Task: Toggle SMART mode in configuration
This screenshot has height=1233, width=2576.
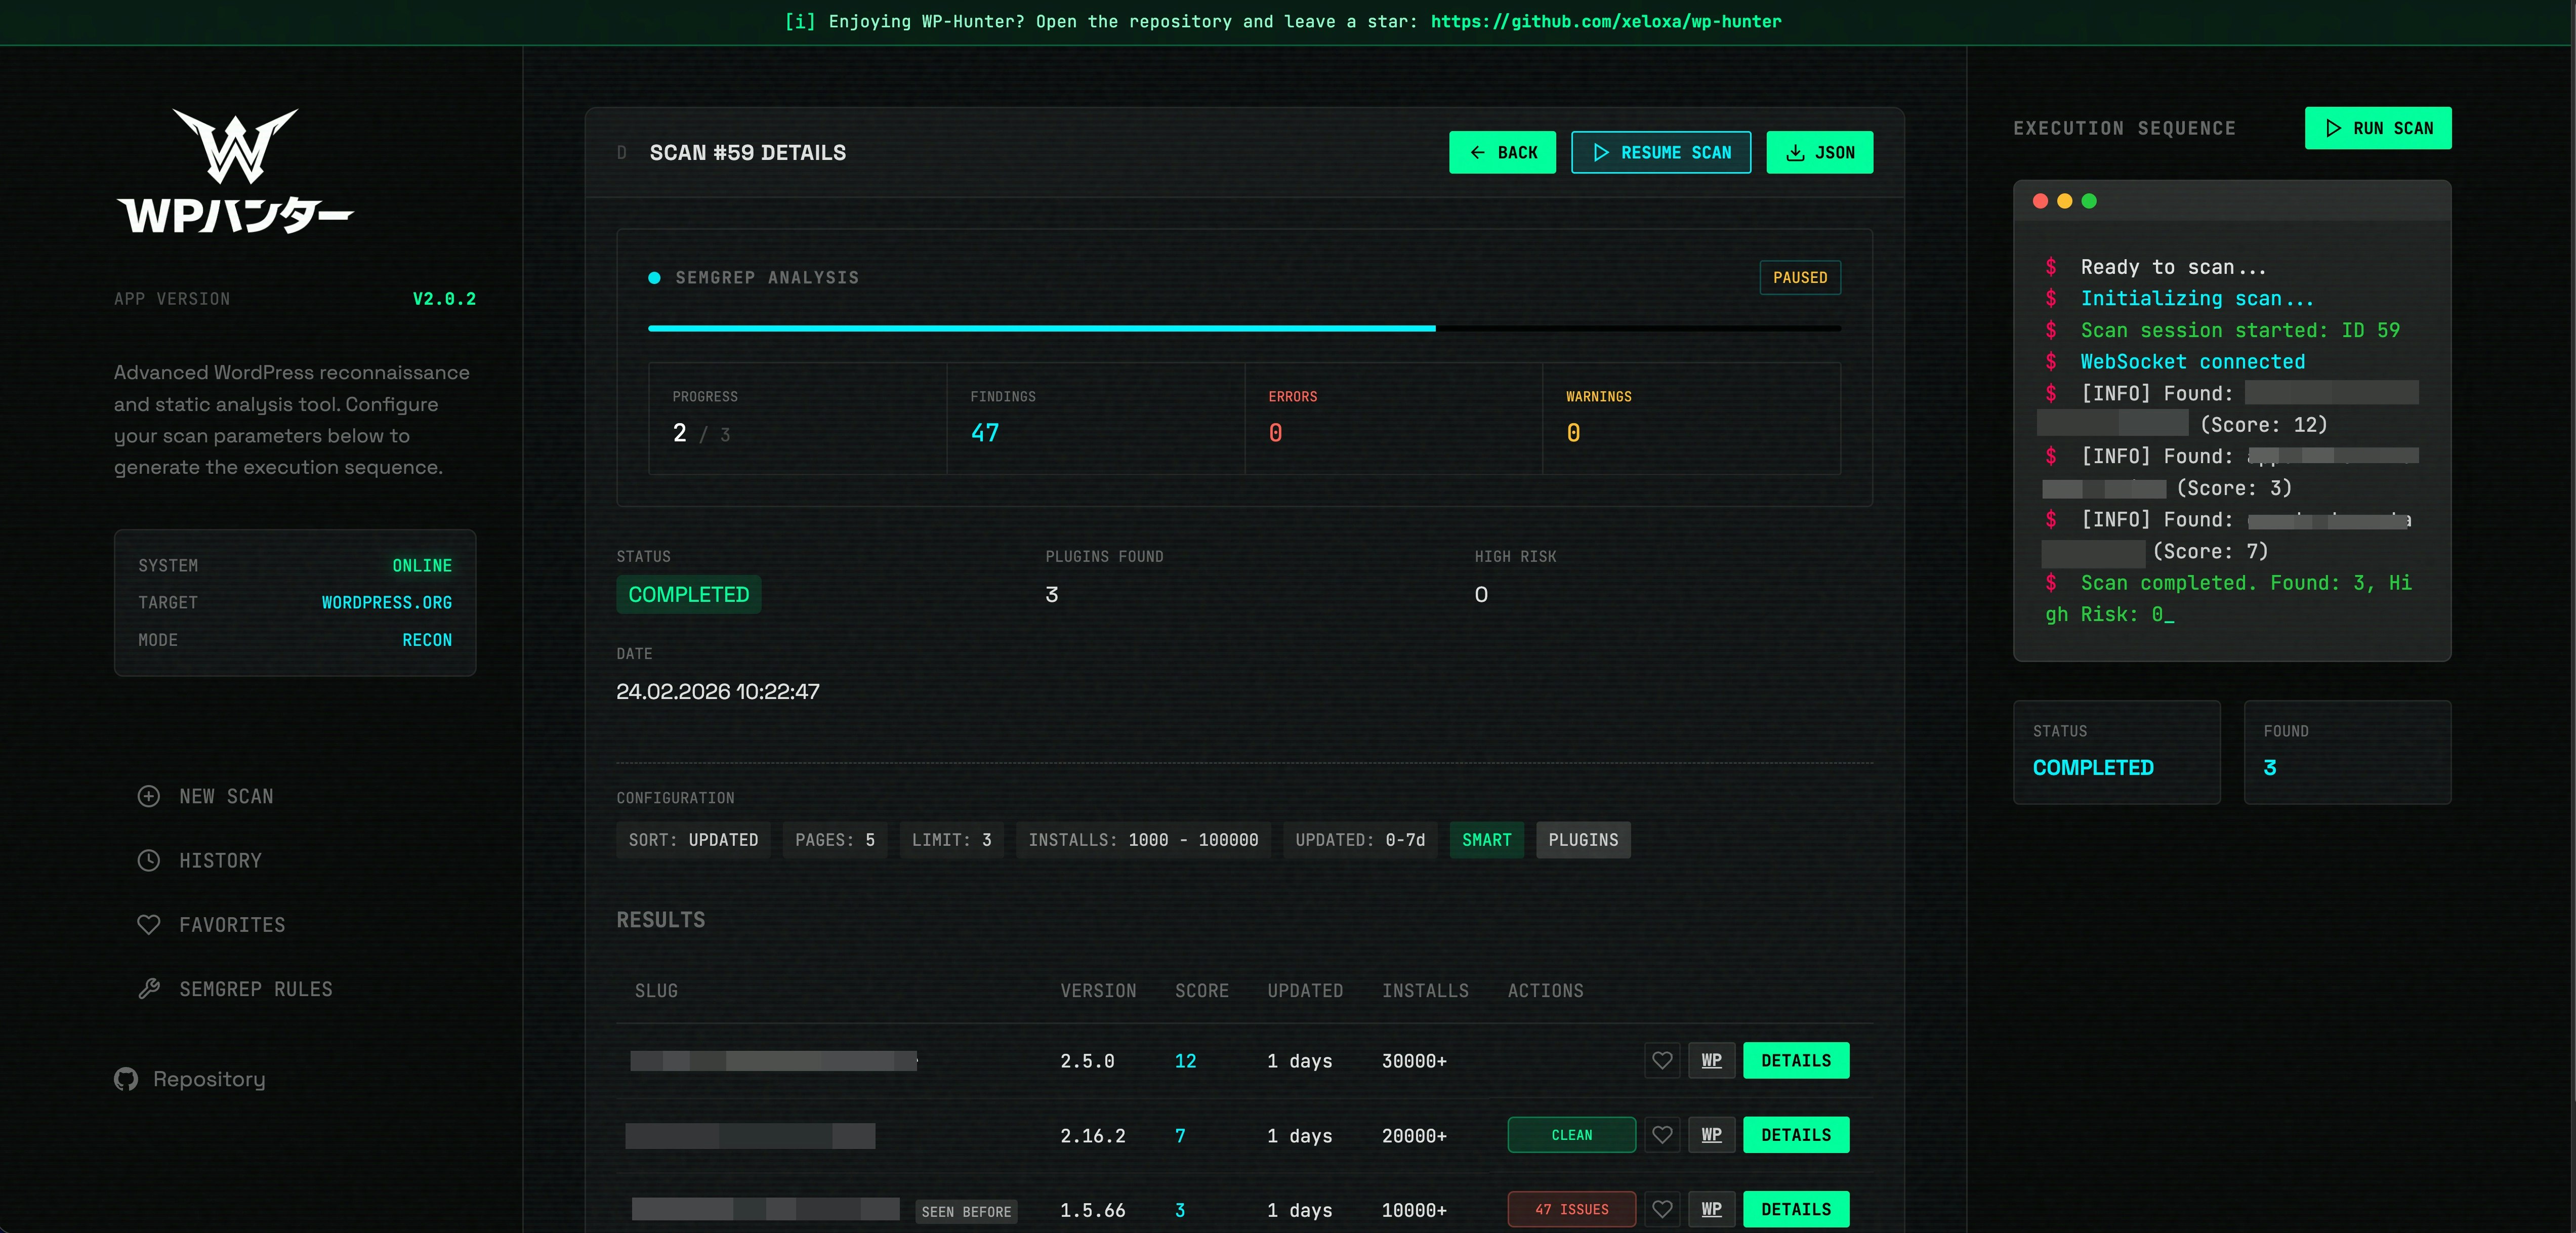Action: point(1486,840)
